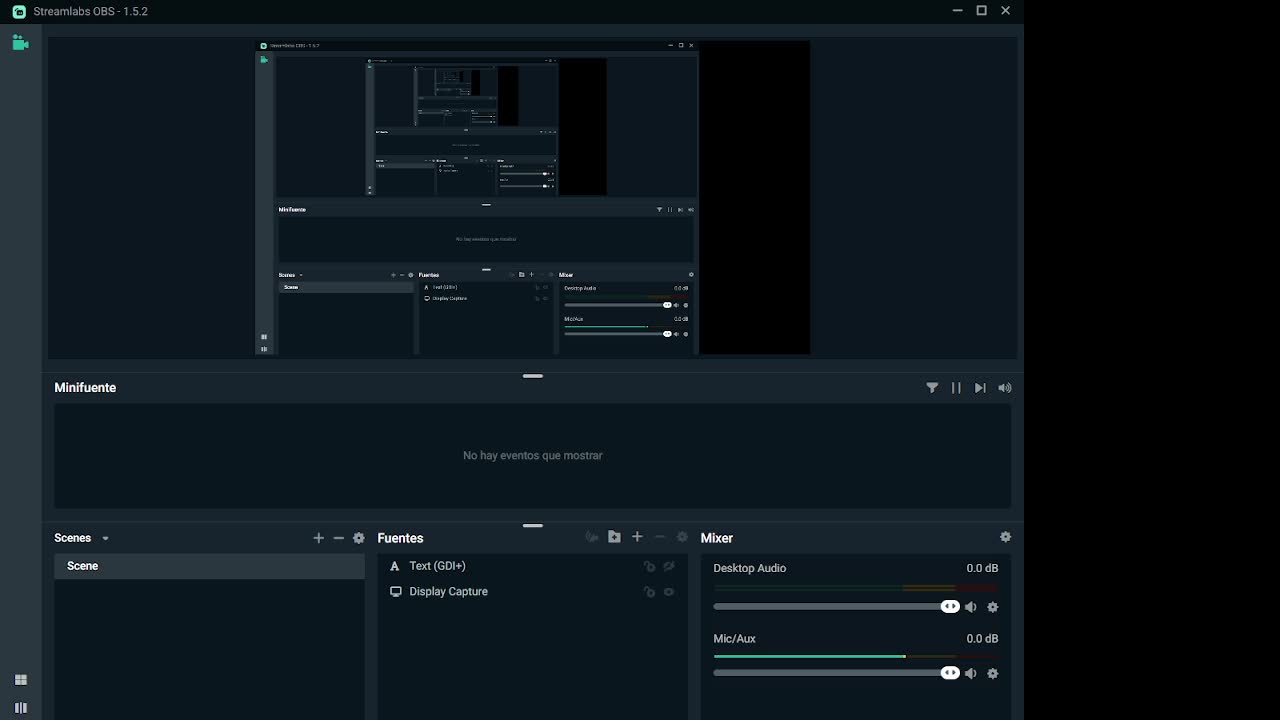Pause the Minifuente alert queue
1280x720 pixels.
tap(956, 388)
